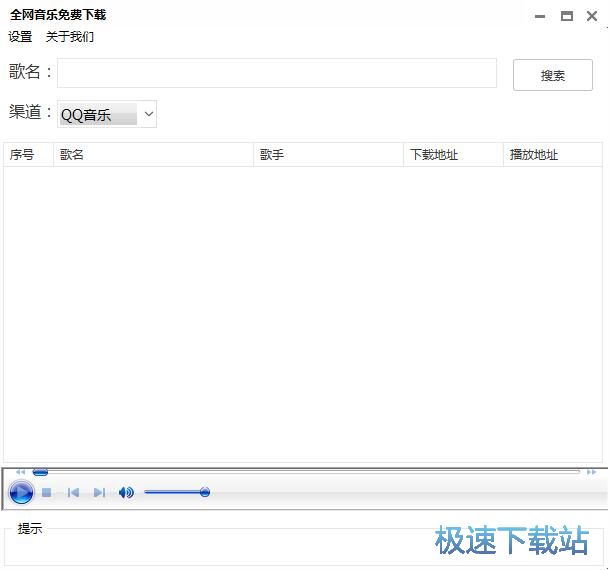Click the blue Play button
609x570 pixels.
pyautogui.click(x=21, y=492)
